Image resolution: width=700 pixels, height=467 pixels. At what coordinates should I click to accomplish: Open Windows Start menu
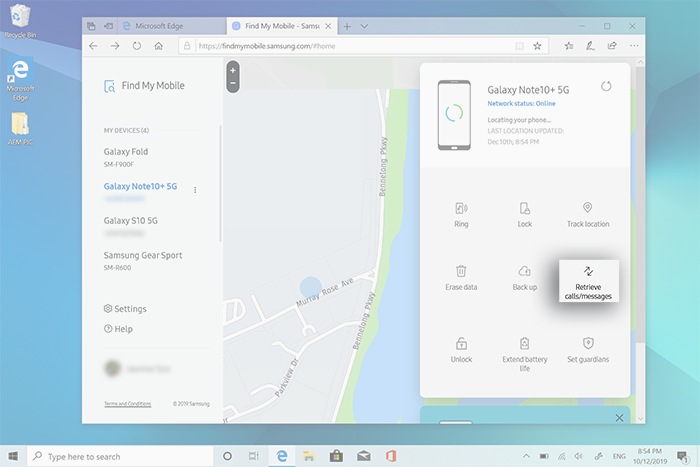[13, 456]
